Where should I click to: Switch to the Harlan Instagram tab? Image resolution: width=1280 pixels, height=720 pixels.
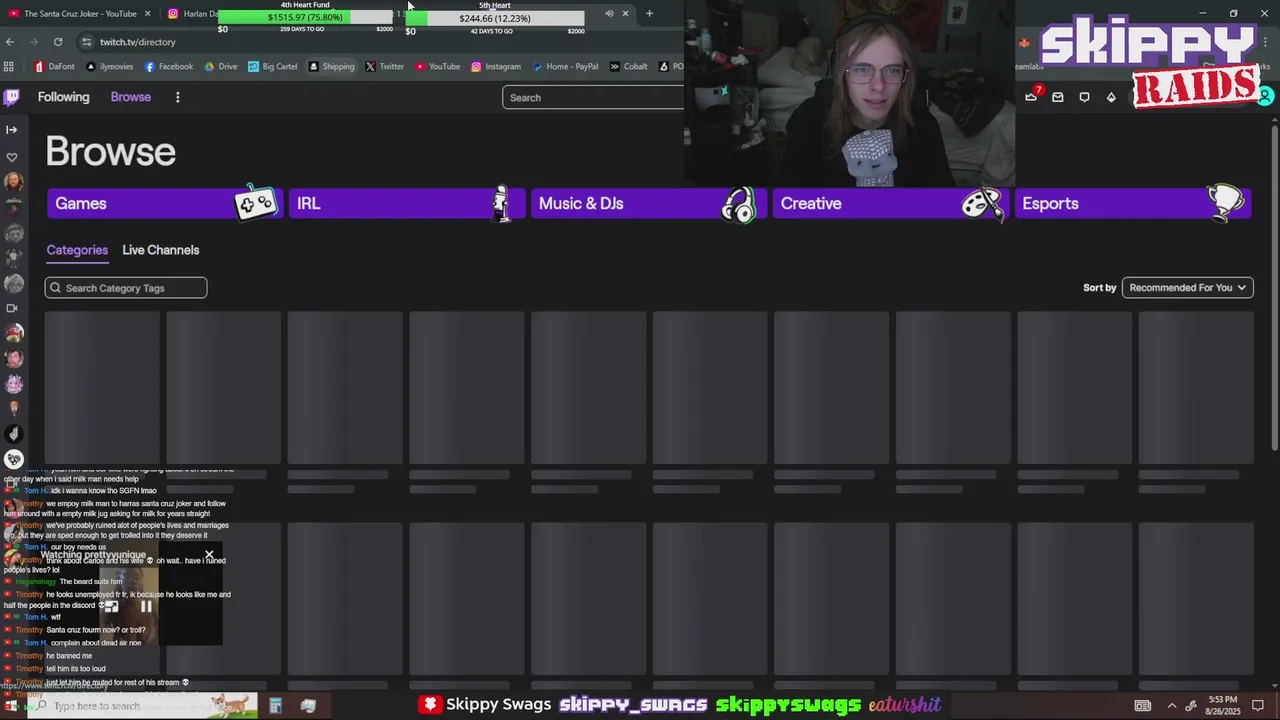192,13
